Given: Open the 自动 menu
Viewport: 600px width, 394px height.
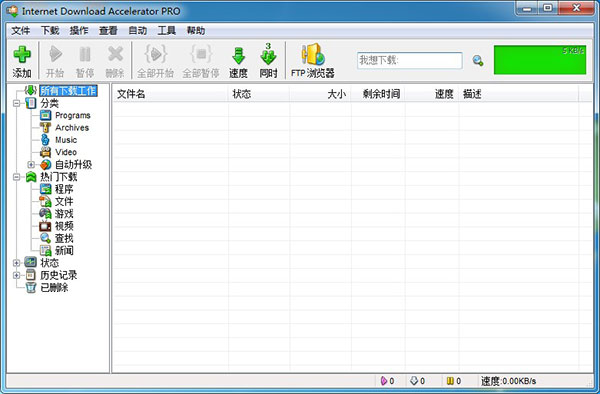Looking at the screenshot, I should click(x=138, y=30).
